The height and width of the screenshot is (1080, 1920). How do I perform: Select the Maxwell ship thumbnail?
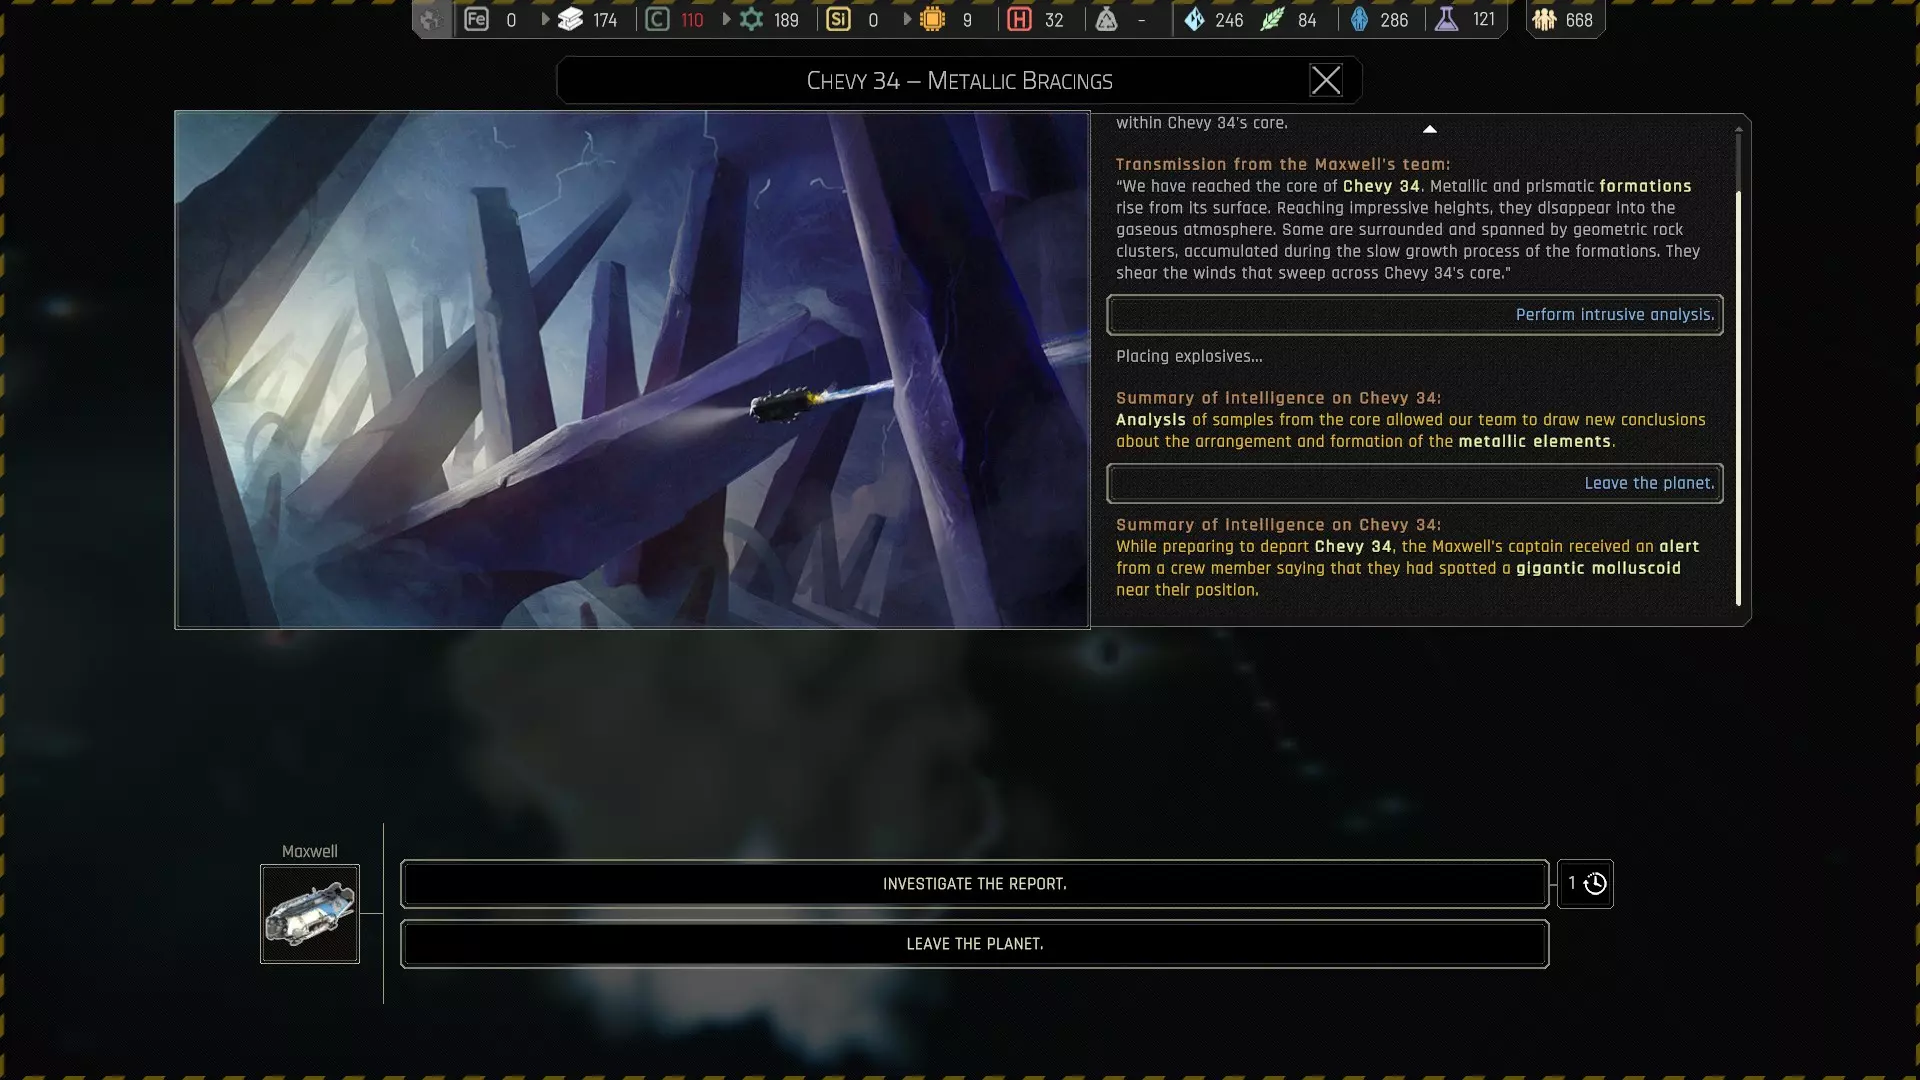pyautogui.click(x=310, y=914)
